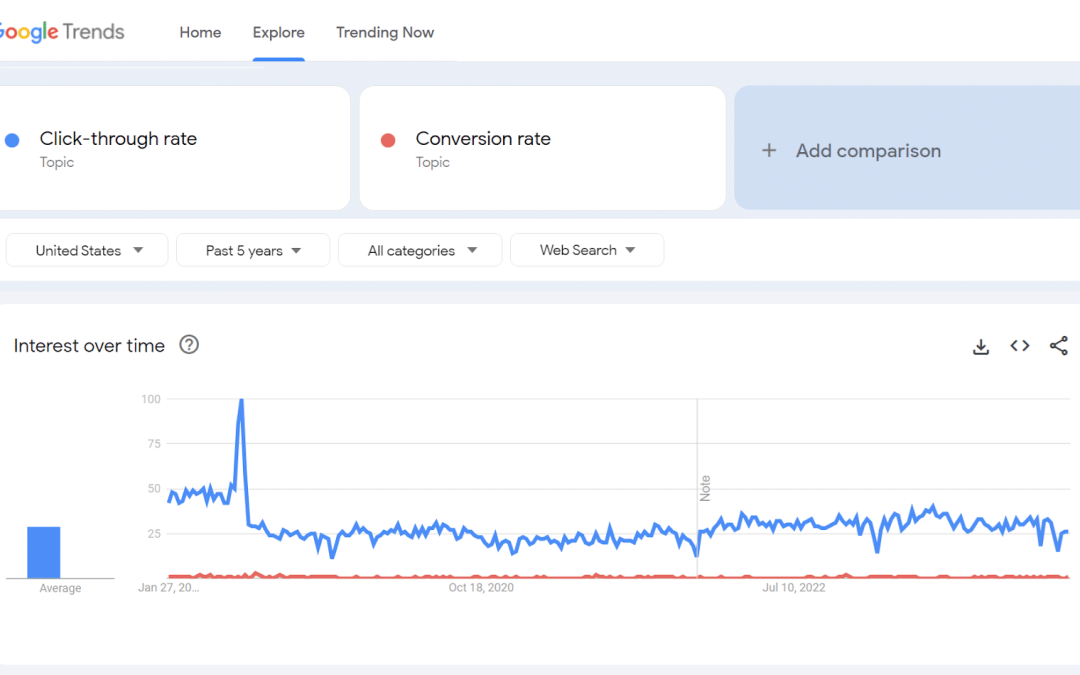The width and height of the screenshot is (1080, 675).
Task: Open the embed code view
Action: click(x=1019, y=345)
